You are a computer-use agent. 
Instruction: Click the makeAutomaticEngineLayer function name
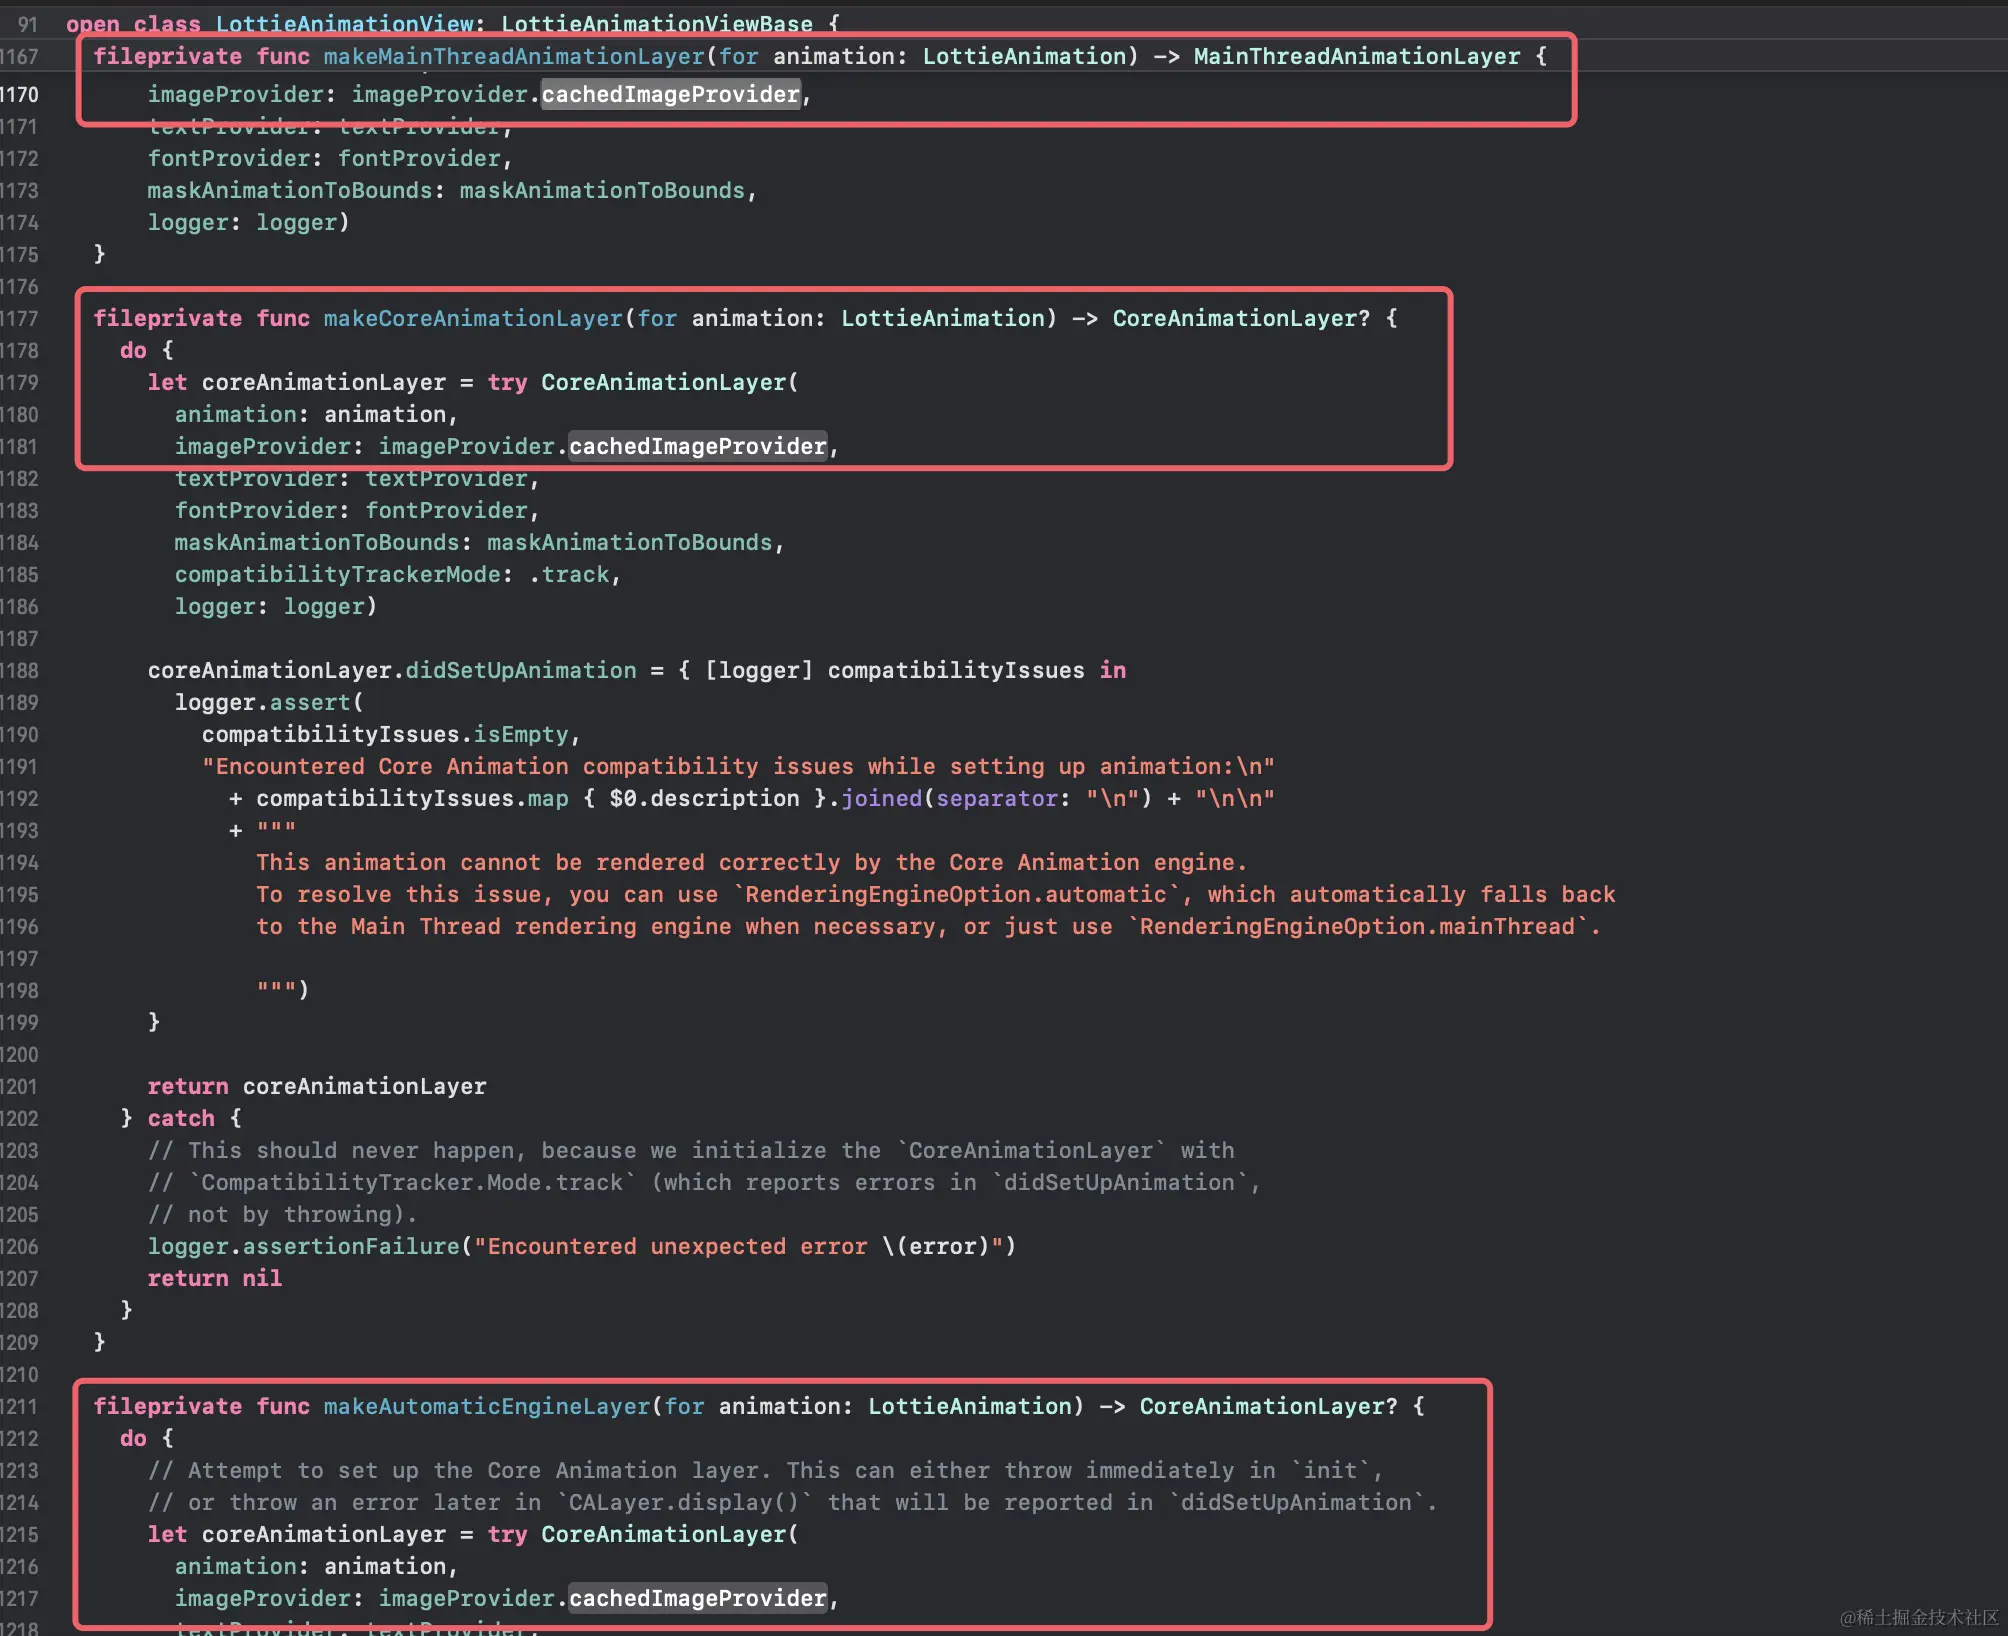coord(487,1407)
